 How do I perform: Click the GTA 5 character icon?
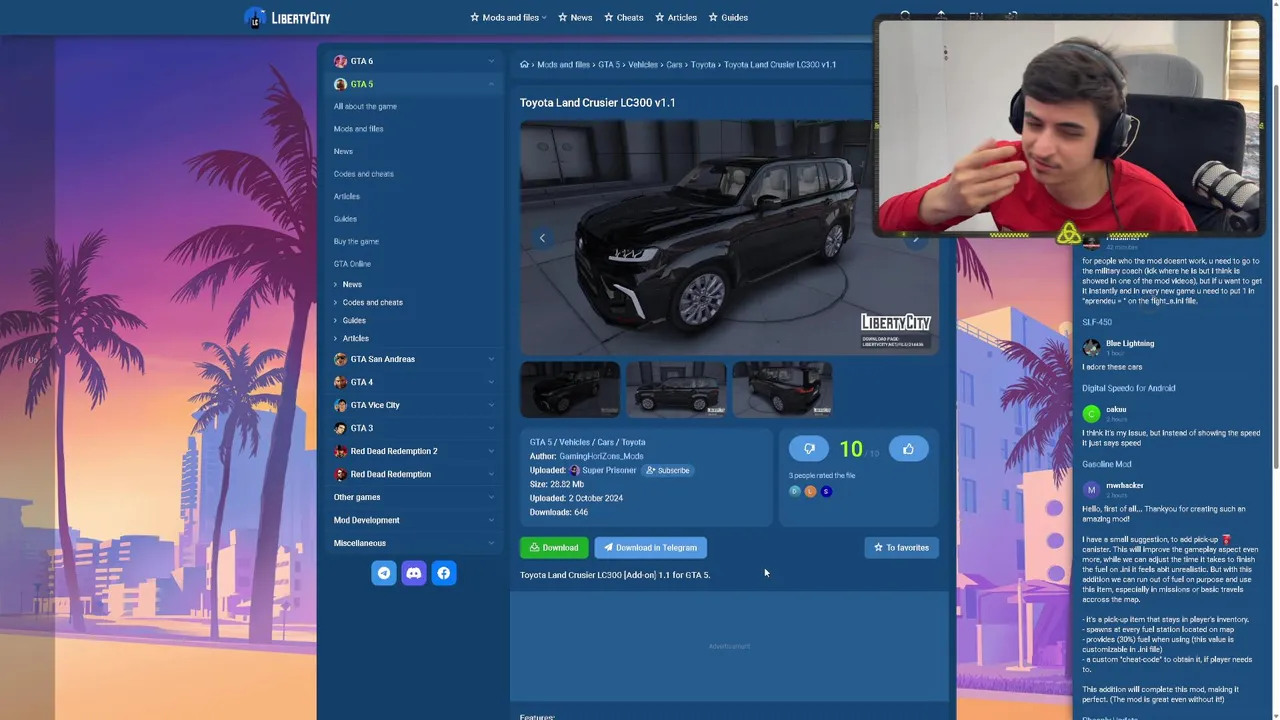coord(340,84)
